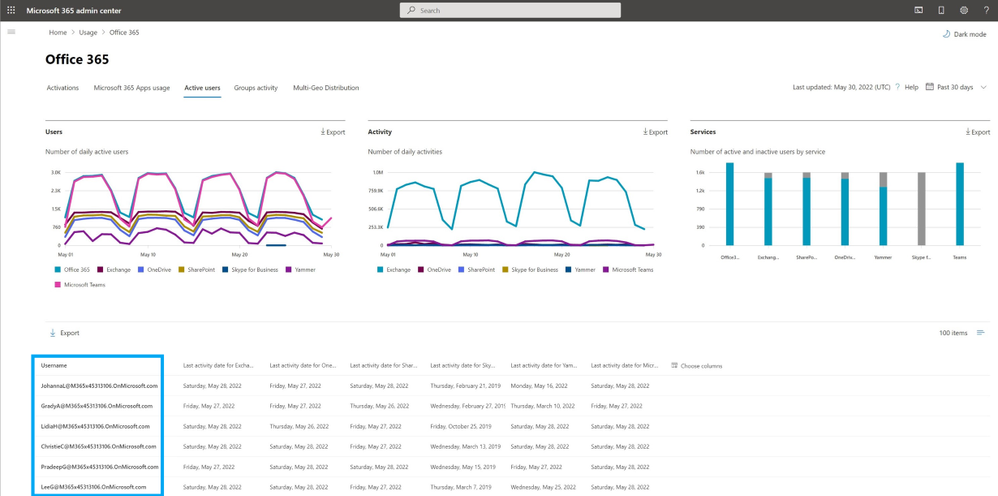The width and height of the screenshot is (998, 496).
Task: Switch to Microsoft 365 Apps usage tab
Action: (x=132, y=88)
